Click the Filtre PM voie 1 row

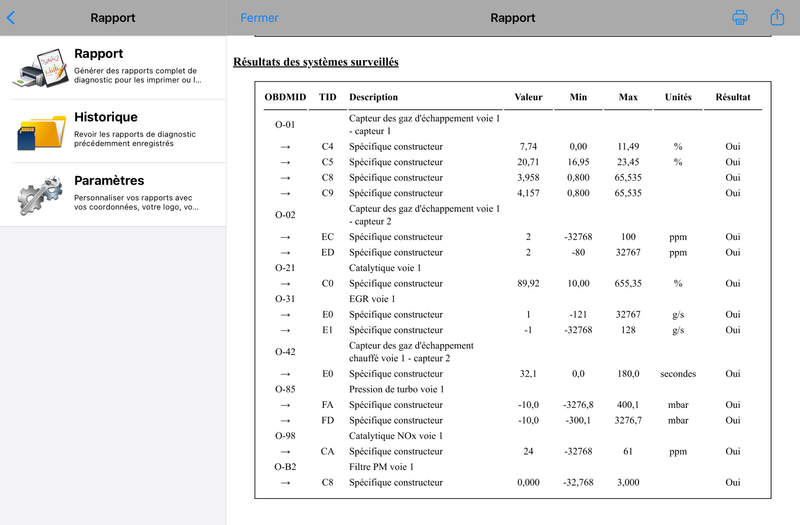[513, 467]
